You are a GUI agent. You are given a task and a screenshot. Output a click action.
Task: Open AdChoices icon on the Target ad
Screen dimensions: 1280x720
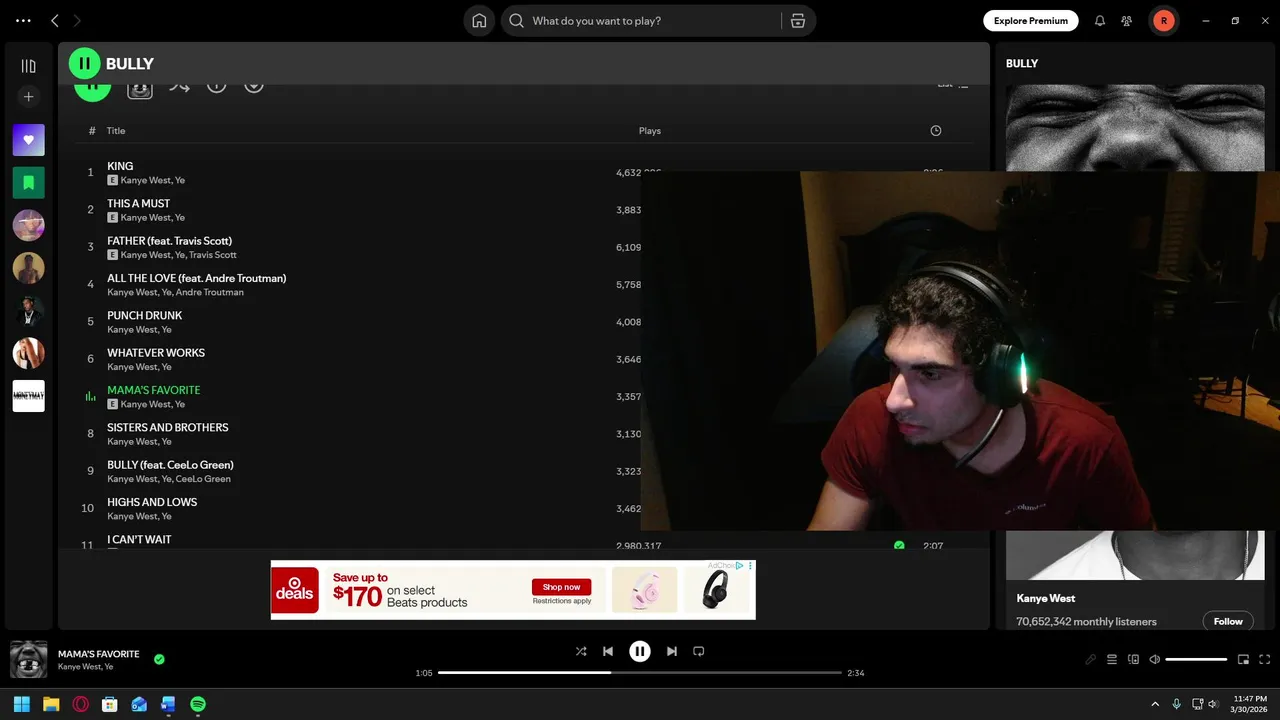[740, 565]
